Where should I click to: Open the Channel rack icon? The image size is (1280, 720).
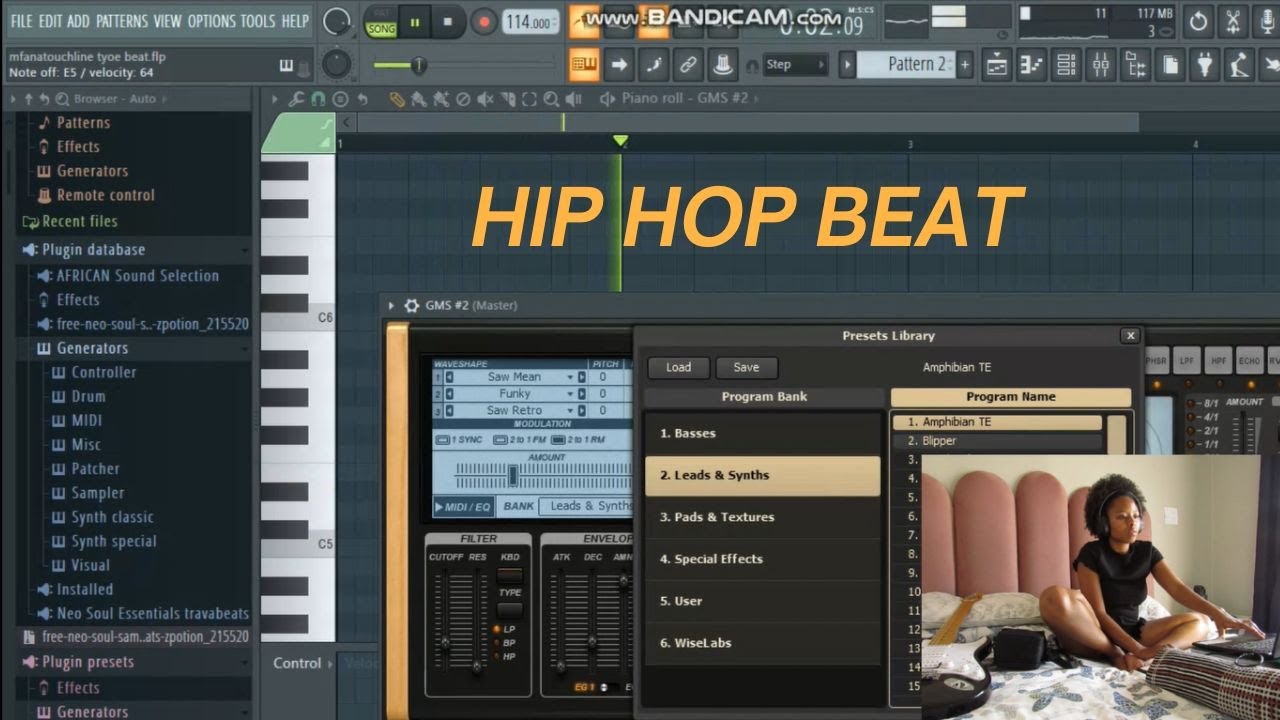(1066, 65)
